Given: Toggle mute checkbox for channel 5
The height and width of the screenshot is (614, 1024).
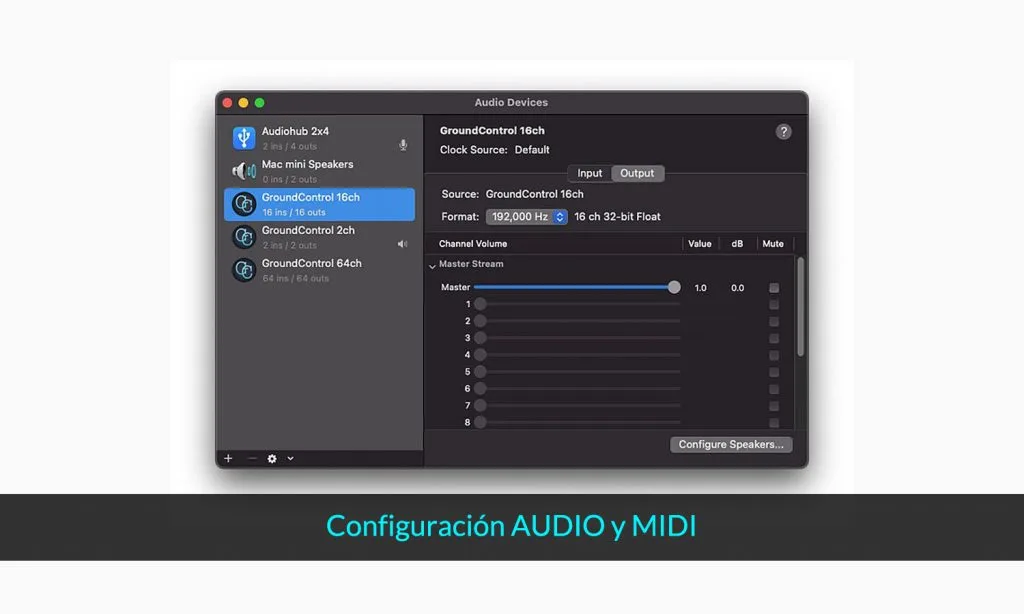Looking at the screenshot, I should coord(774,372).
